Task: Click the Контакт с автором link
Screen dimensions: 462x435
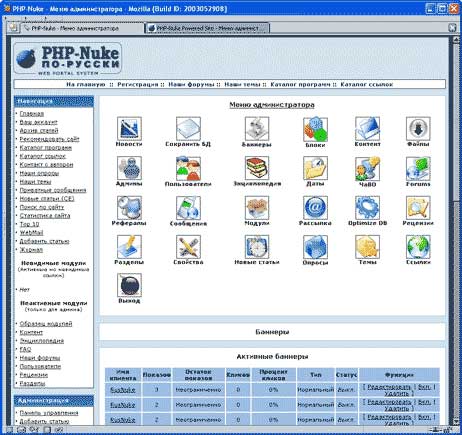Action: coord(46,165)
